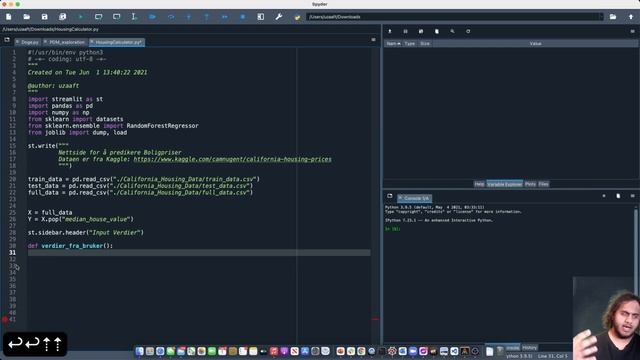Select the Variable Explorer tab
The image size is (640, 360).
coord(504,184)
